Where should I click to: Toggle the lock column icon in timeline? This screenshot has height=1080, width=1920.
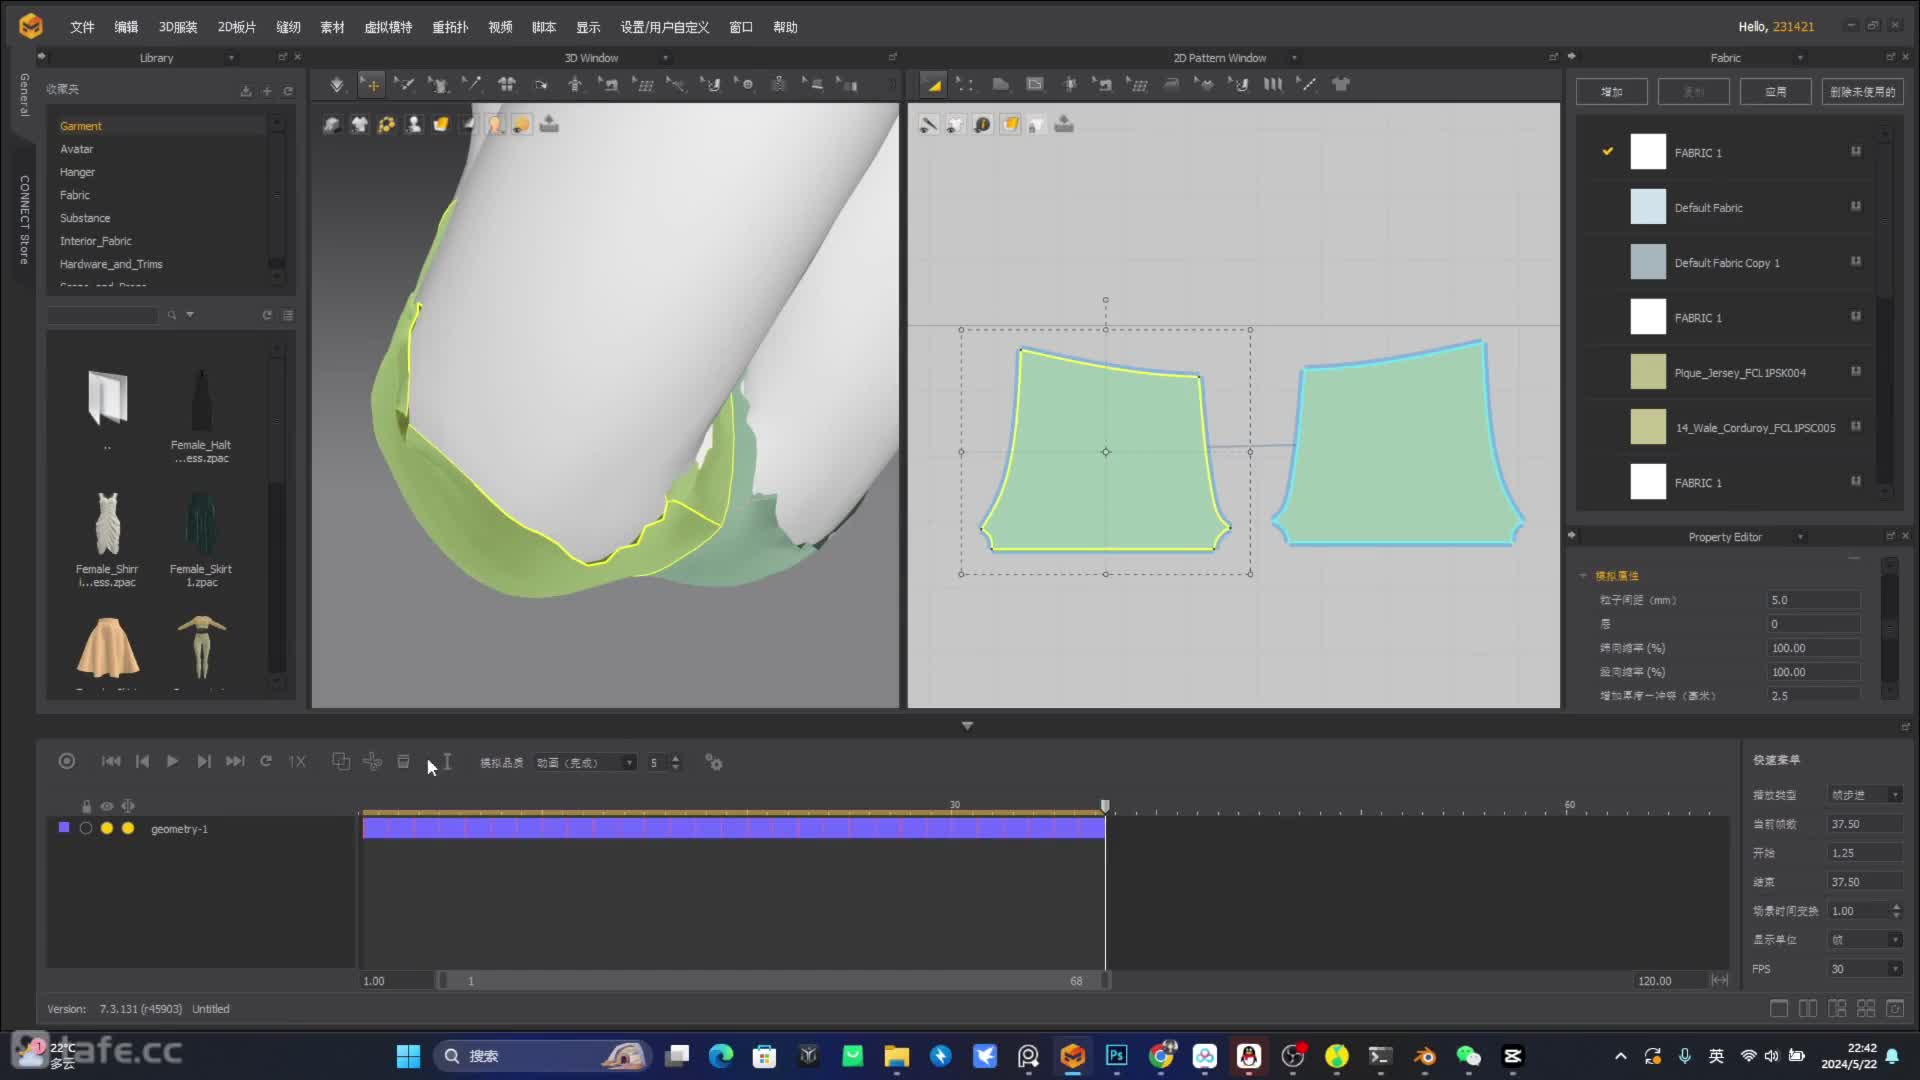[86, 806]
